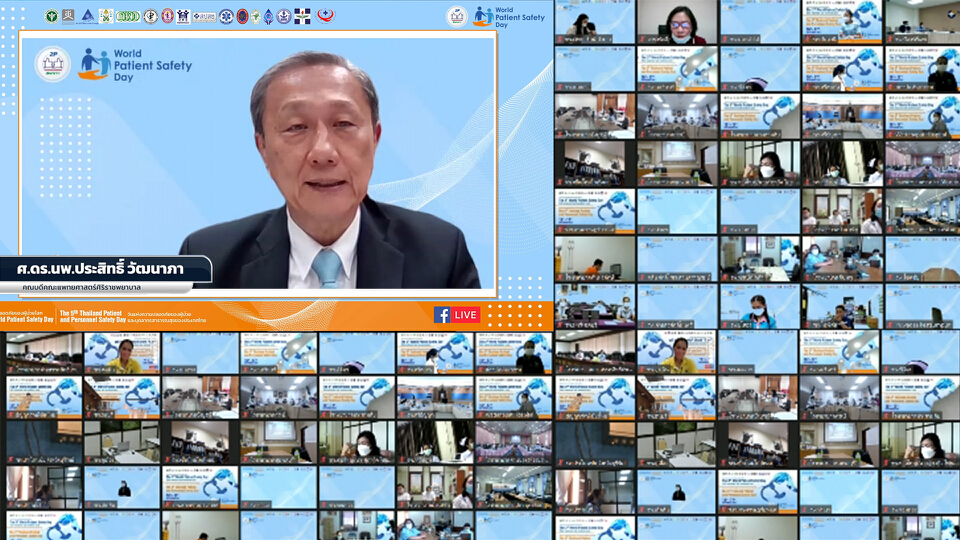960x540 pixels.
Task: Click the Facebook logo icon
Action: (441, 315)
